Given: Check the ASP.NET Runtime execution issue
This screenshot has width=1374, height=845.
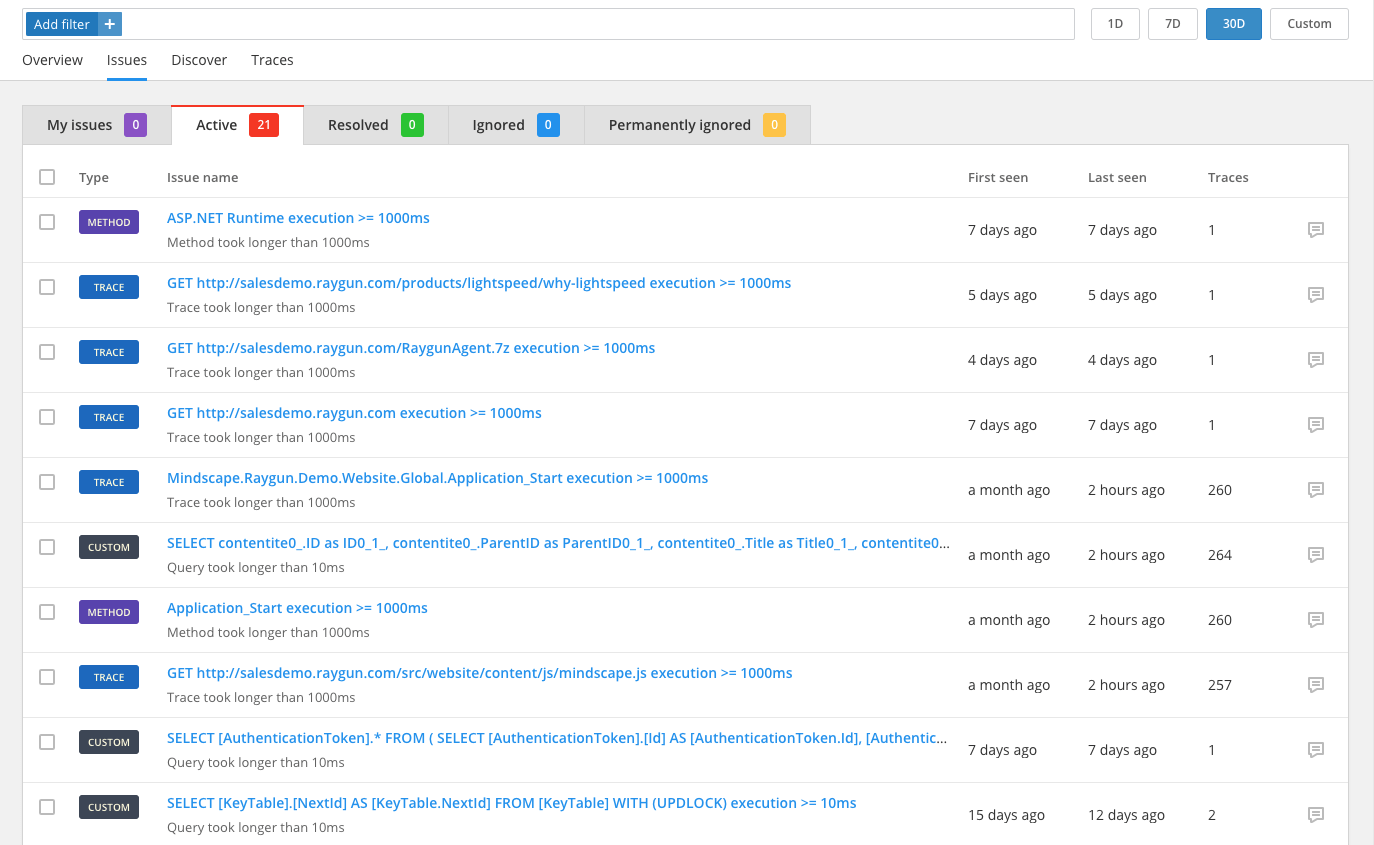Looking at the screenshot, I should (47, 222).
